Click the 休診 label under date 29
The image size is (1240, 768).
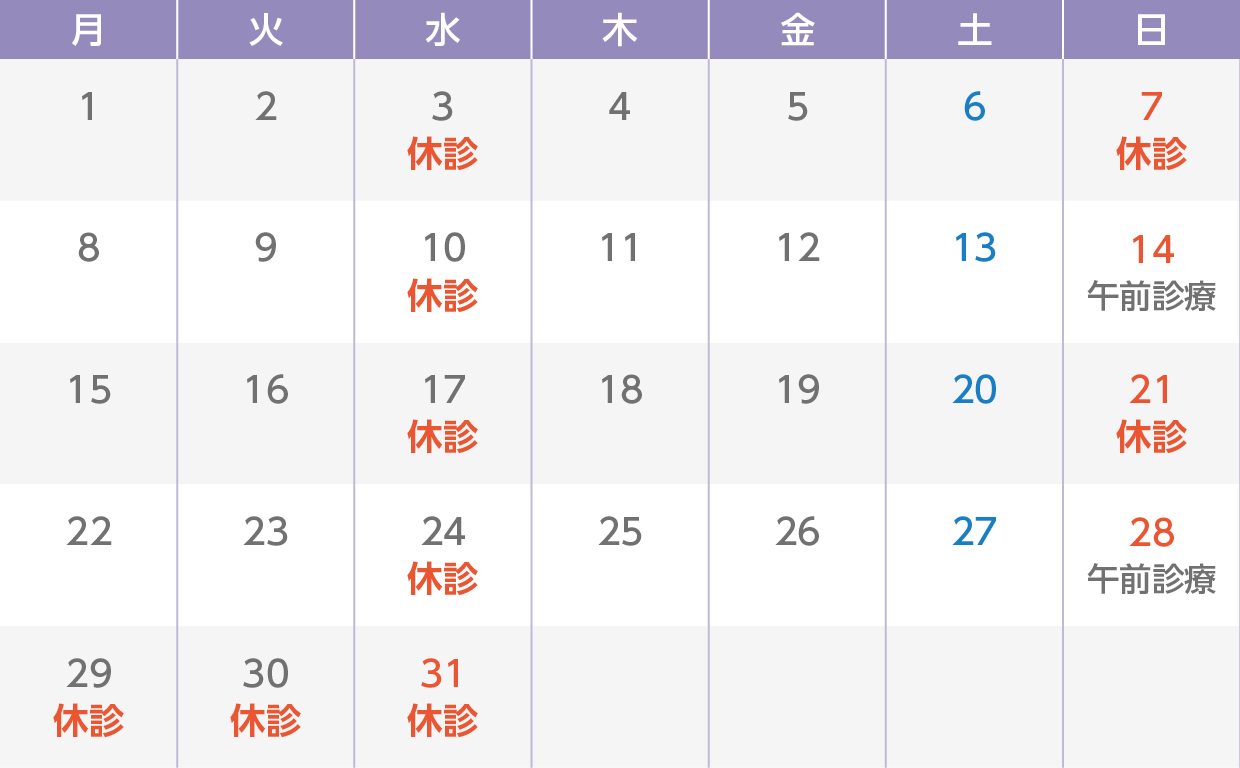tap(88, 721)
